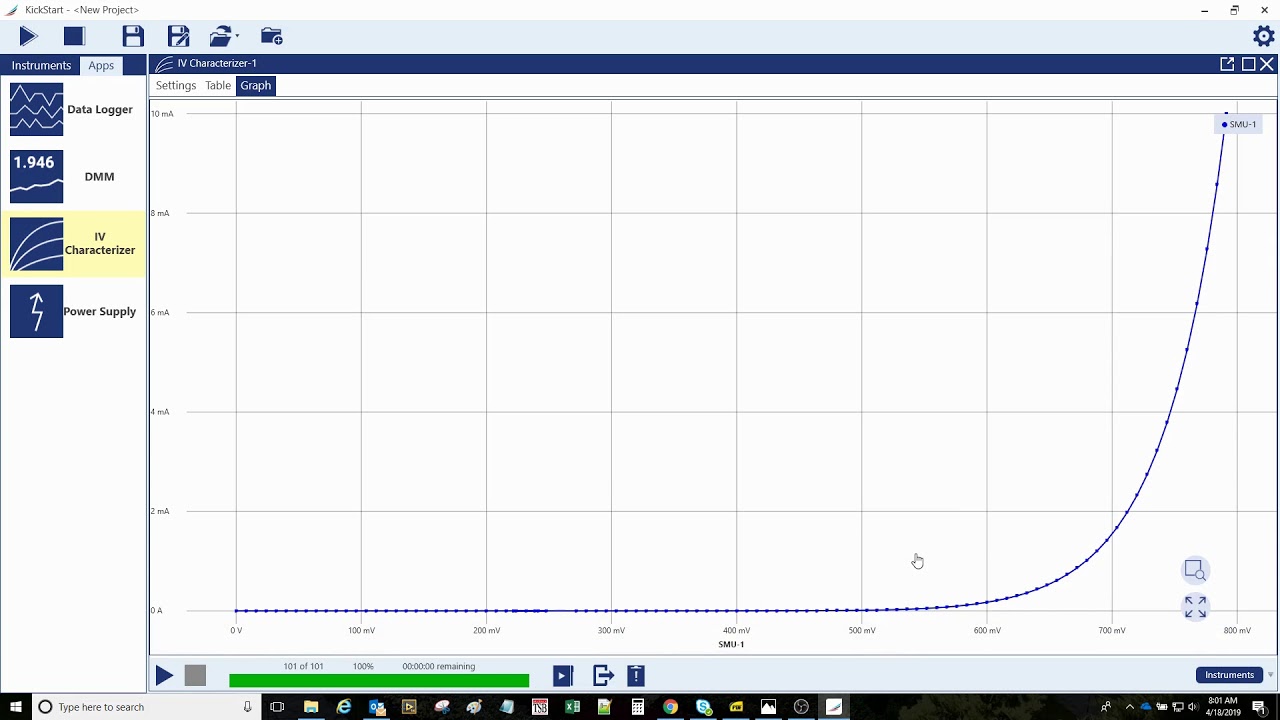Image resolution: width=1280 pixels, height=720 pixels.
Task: Choose Save As floppy-with-pencil icon
Action: 179,37
